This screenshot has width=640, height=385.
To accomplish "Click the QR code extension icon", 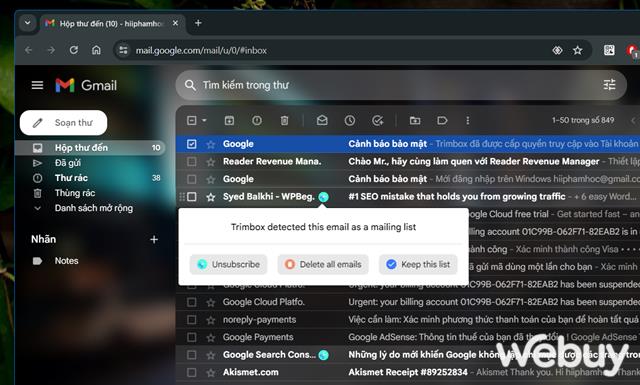I will click(609, 50).
